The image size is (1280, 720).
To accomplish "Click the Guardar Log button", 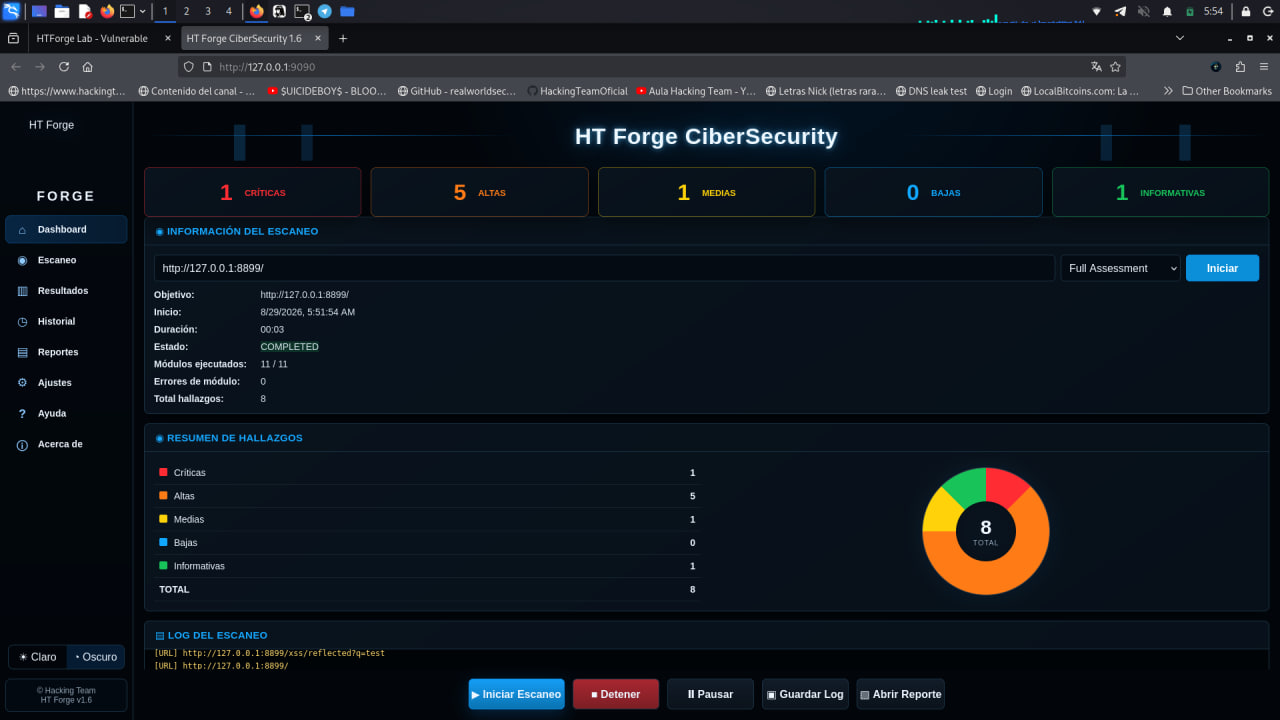I will tap(805, 694).
